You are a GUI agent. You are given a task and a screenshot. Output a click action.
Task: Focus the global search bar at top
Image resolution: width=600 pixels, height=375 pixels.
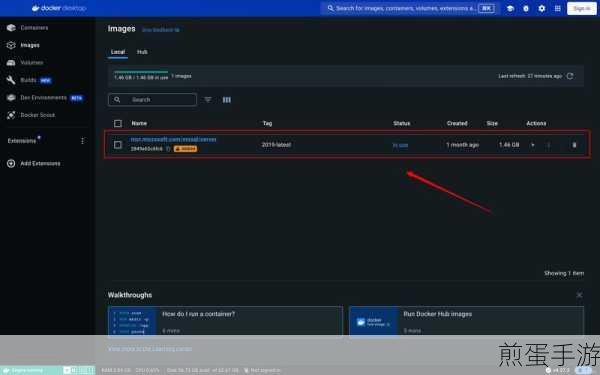410,8
